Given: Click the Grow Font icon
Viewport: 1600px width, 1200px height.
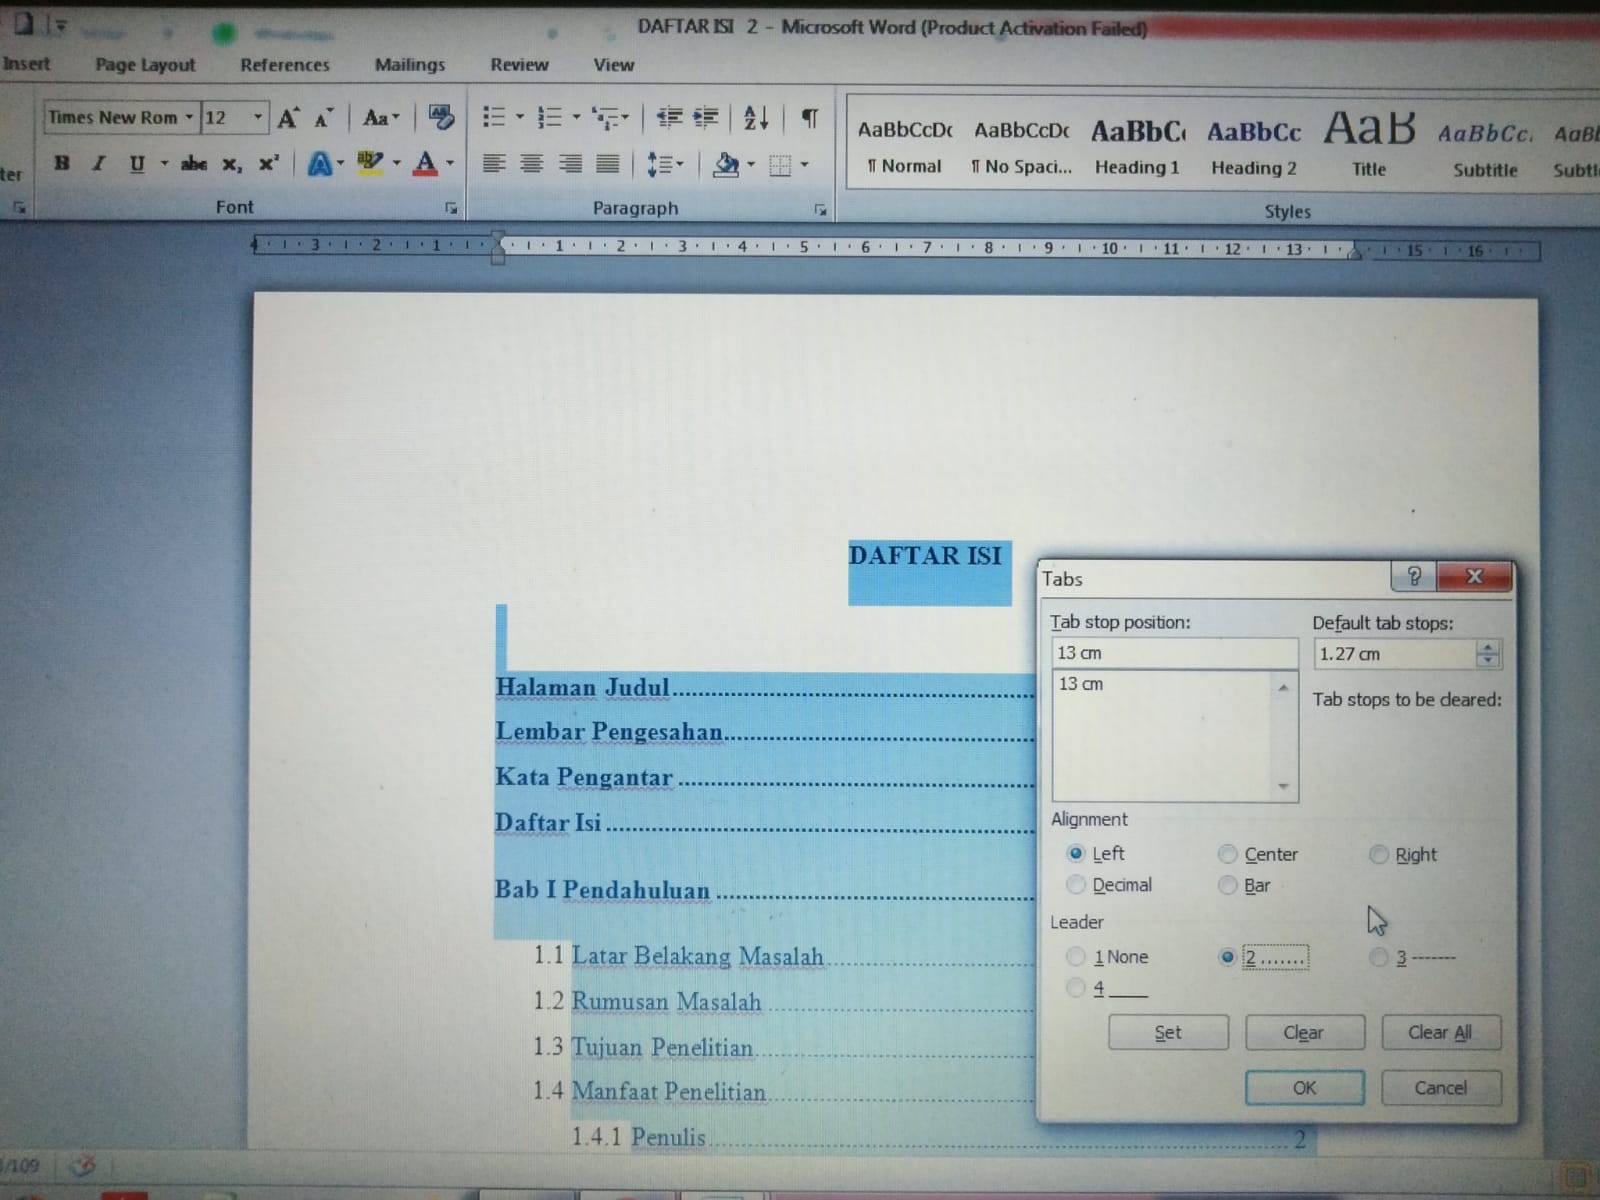Looking at the screenshot, I should 288,119.
